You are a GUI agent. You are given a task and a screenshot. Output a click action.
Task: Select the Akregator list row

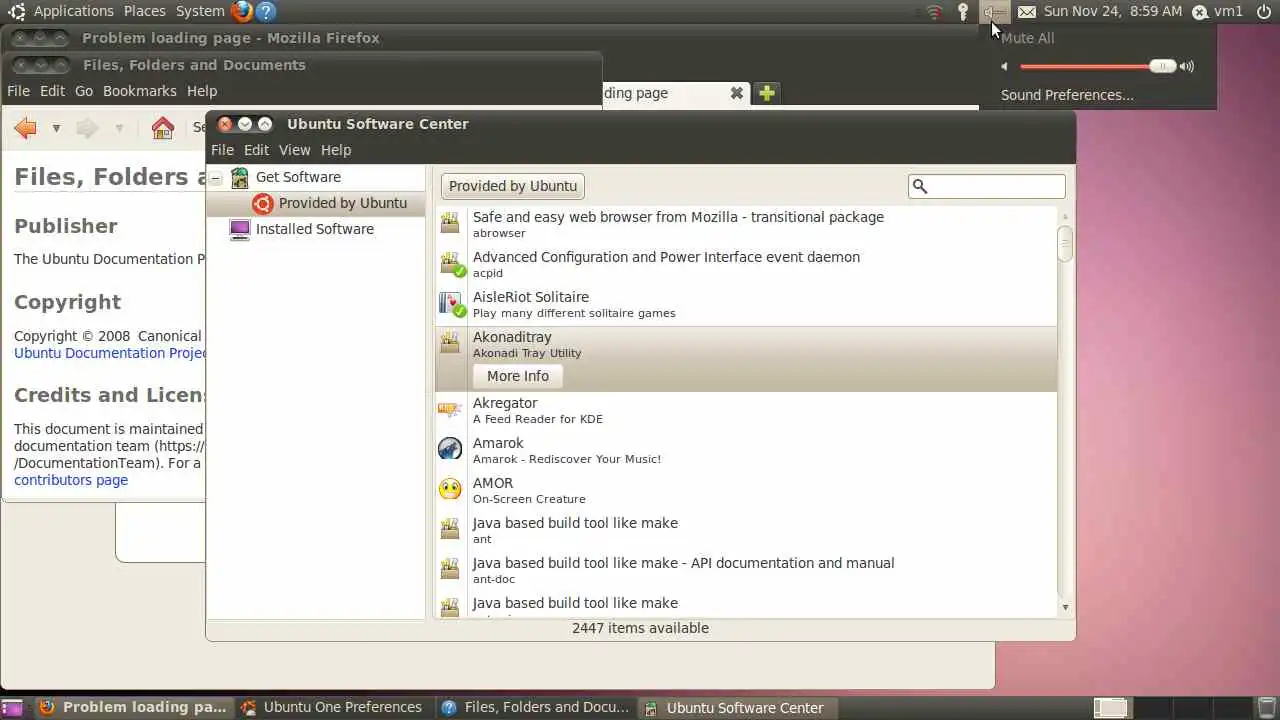click(x=746, y=410)
